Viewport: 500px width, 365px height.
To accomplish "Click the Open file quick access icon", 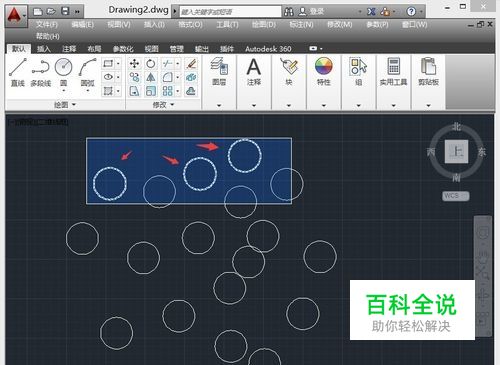I will point(51,12).
